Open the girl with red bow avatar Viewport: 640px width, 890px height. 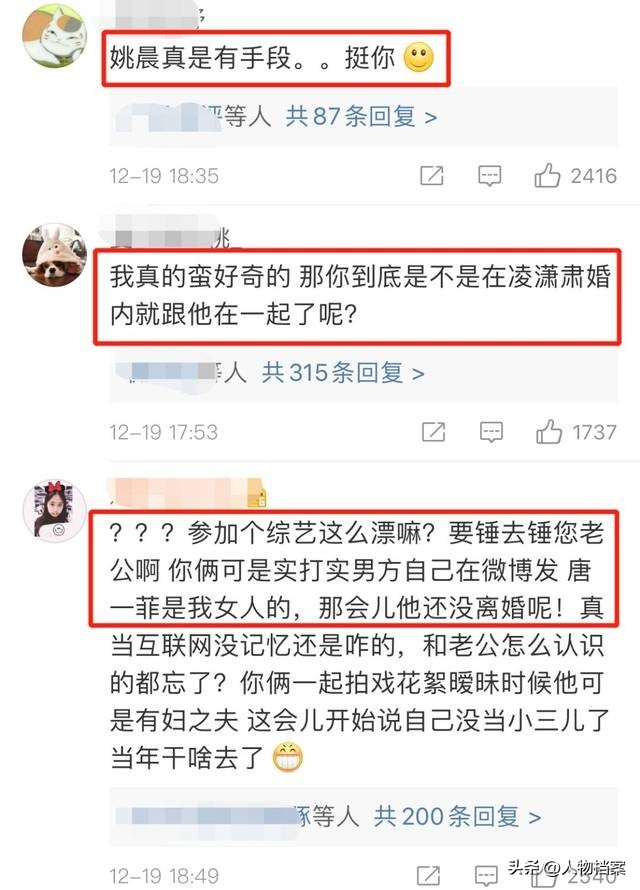(54, 511)
